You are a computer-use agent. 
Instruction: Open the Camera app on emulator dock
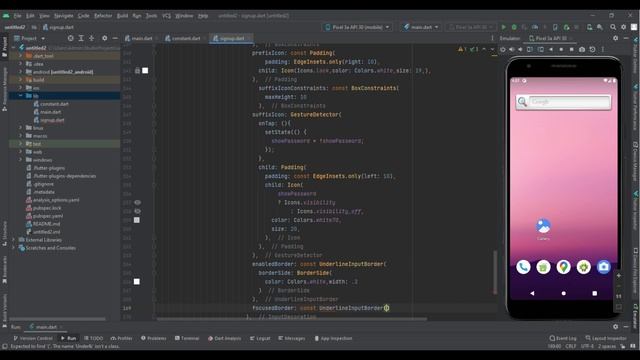point(604,267)
